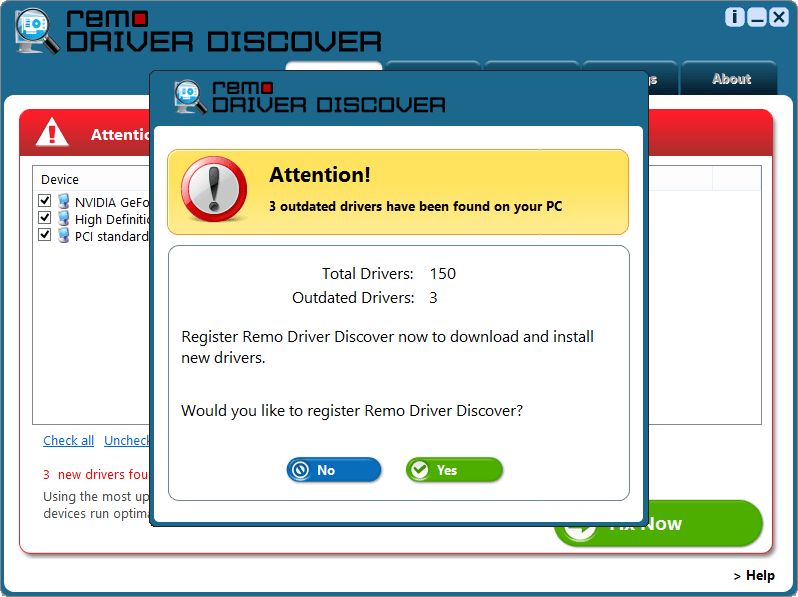Select the active white tab behind dialog

tap(333, 67)
